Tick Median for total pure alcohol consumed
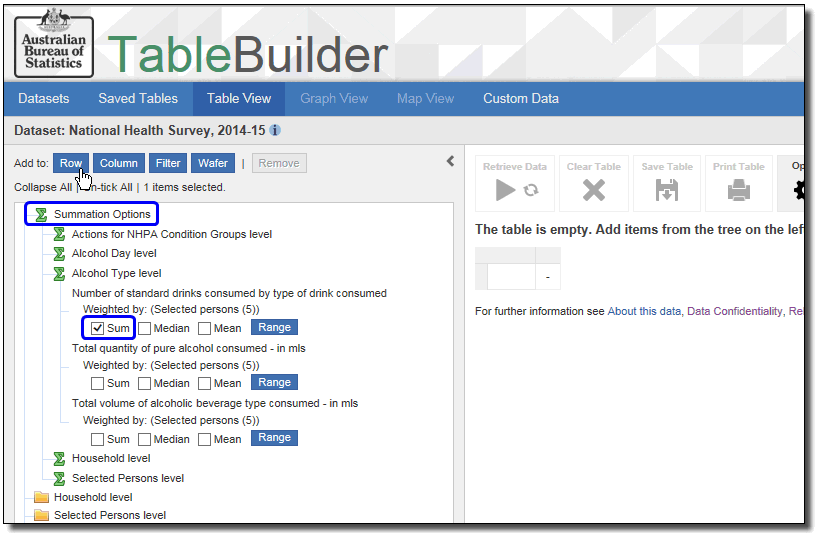Image resolution: width=816 pixels, height=533 pixels. click(144, 383)
